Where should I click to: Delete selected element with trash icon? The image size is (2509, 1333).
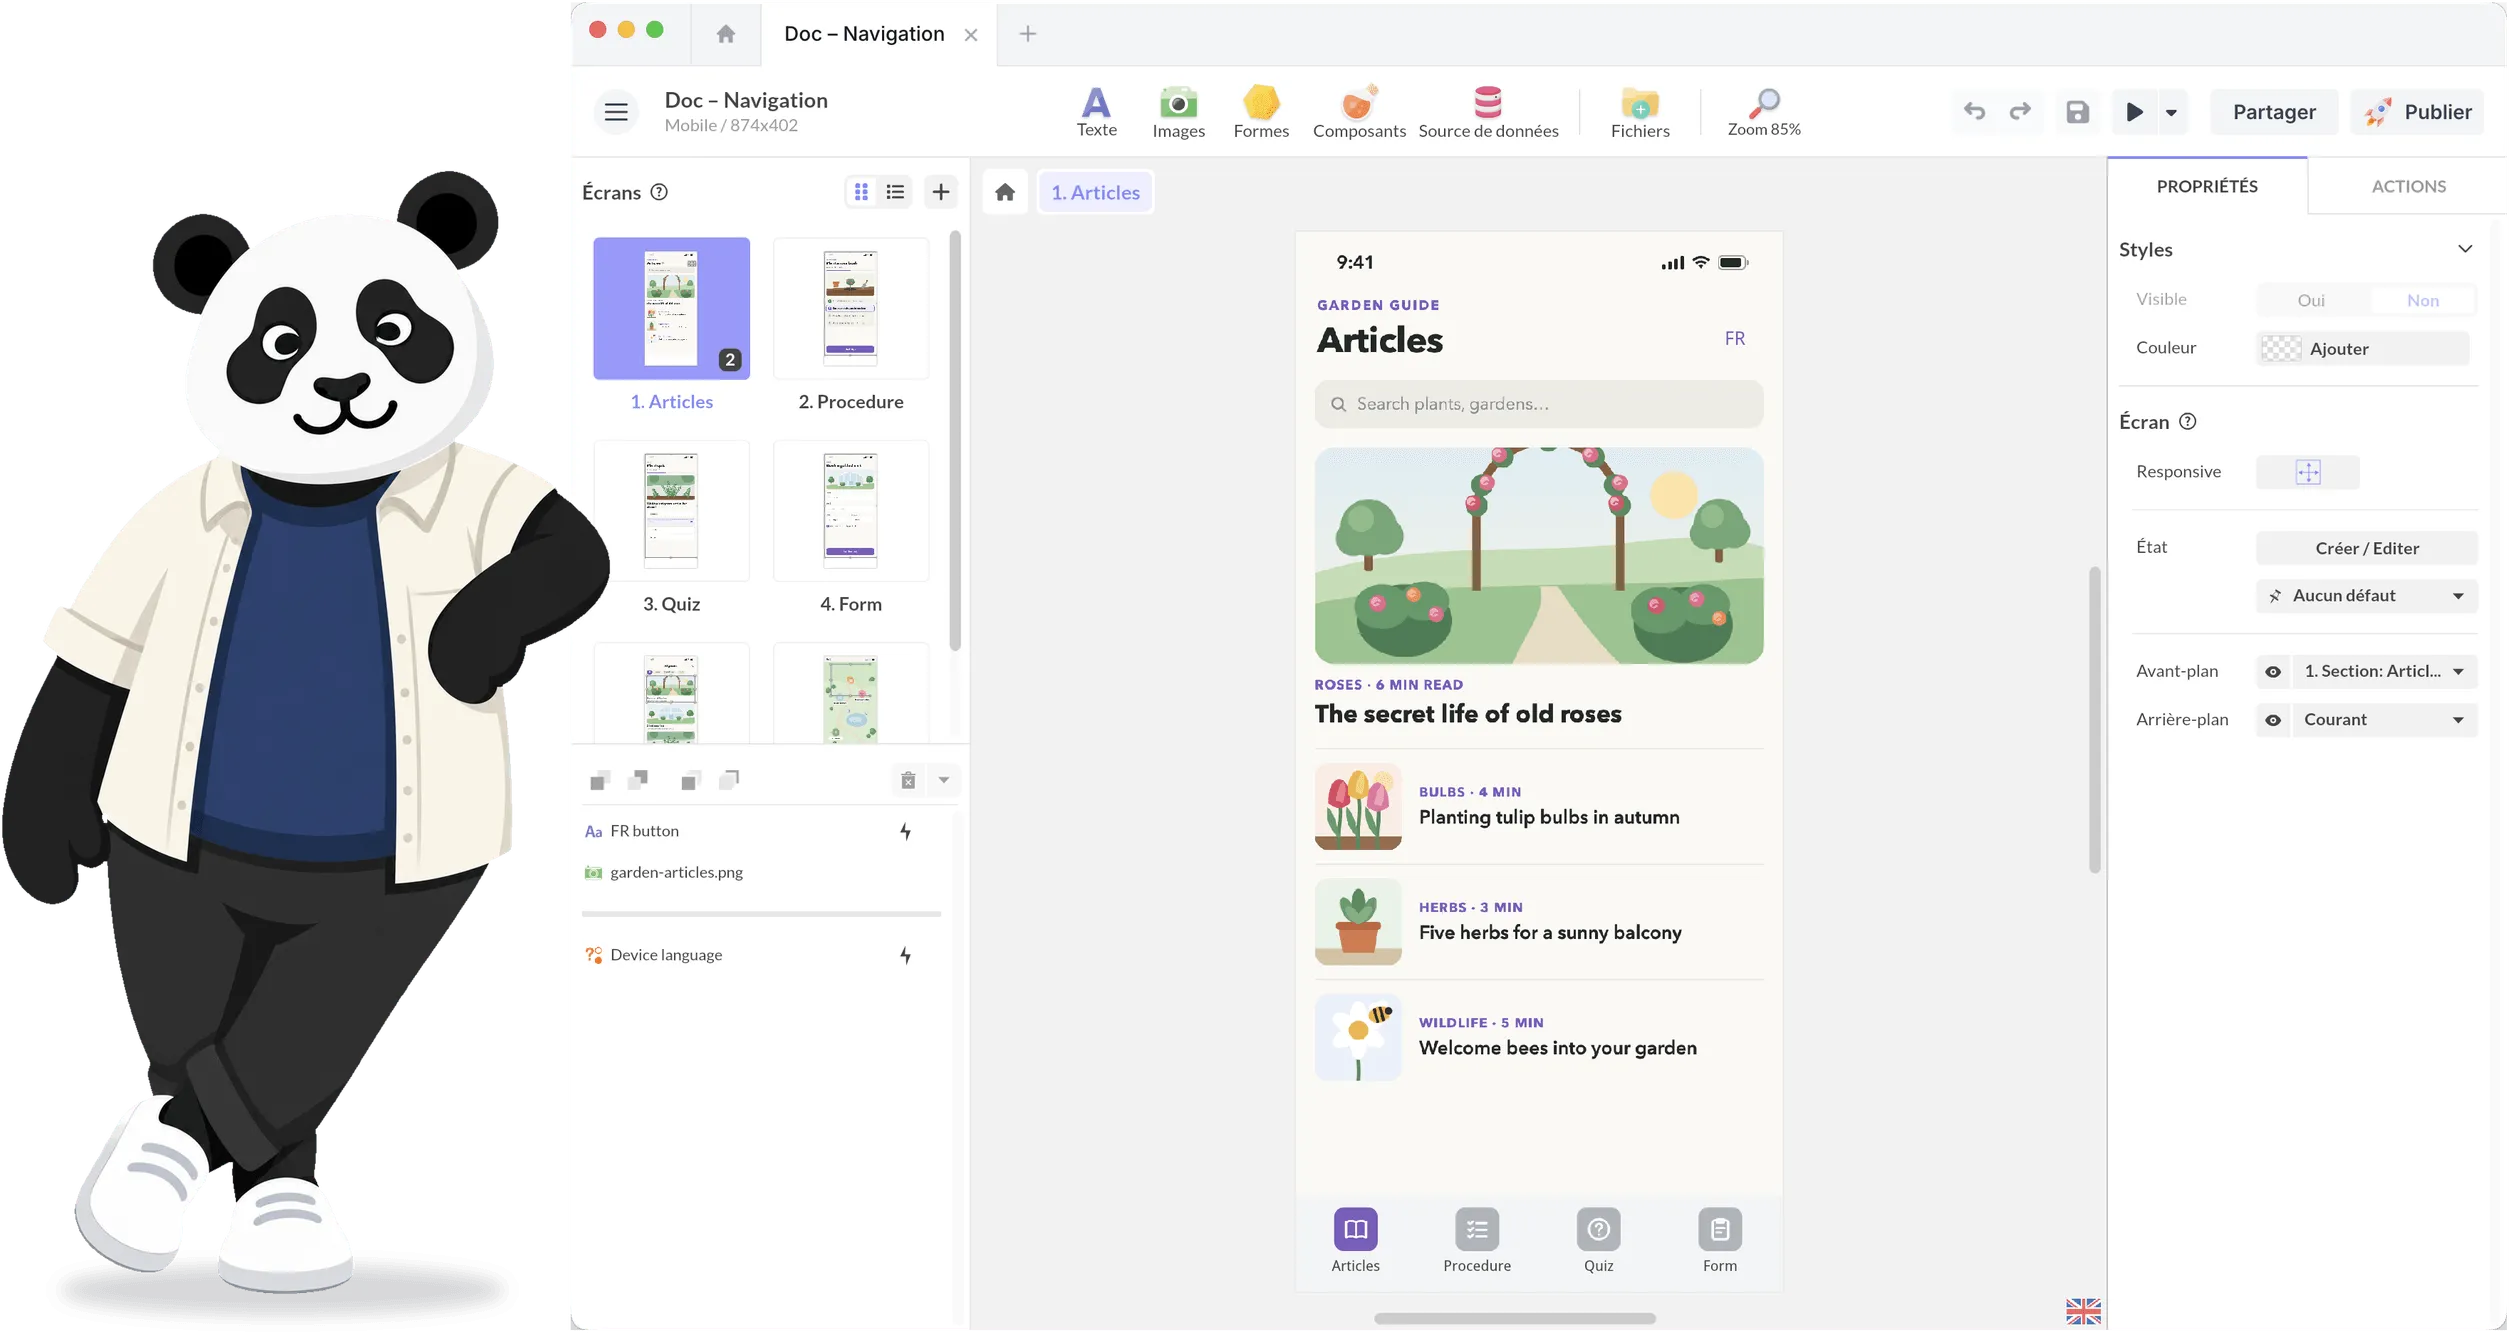point(907,780)
